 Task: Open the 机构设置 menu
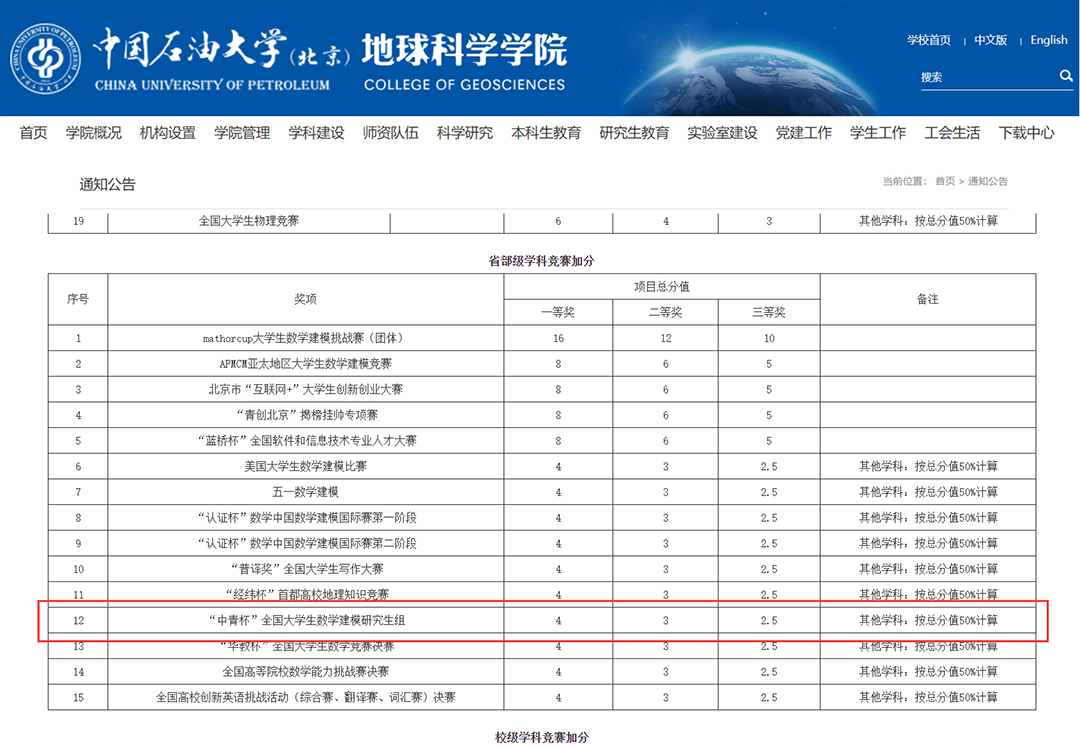click(167, 132)
